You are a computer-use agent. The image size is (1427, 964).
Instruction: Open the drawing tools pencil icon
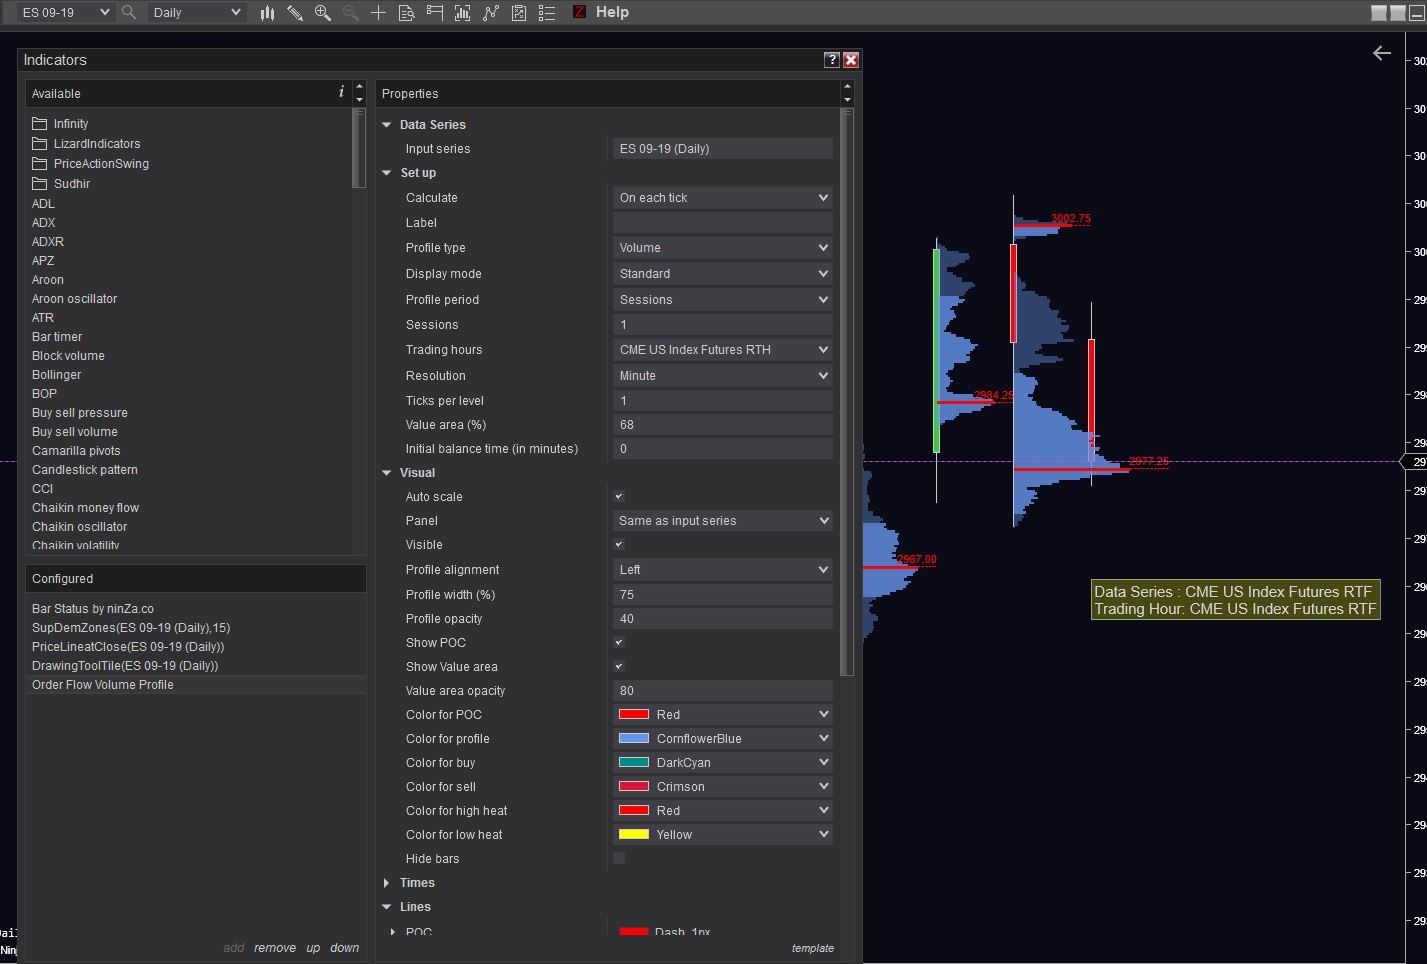click(x=295, y=13)
